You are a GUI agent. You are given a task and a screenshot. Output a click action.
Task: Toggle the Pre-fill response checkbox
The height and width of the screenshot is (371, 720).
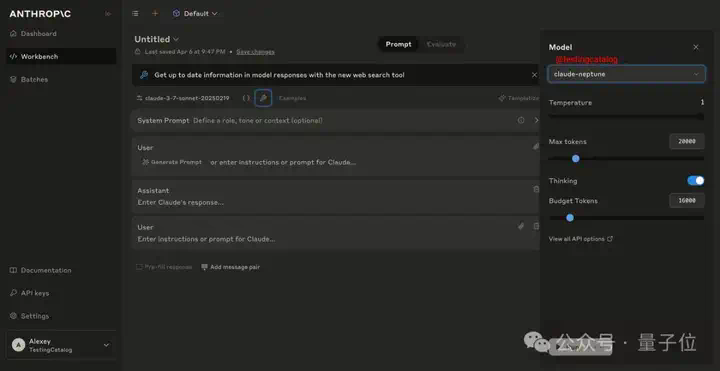pos(164,267)
